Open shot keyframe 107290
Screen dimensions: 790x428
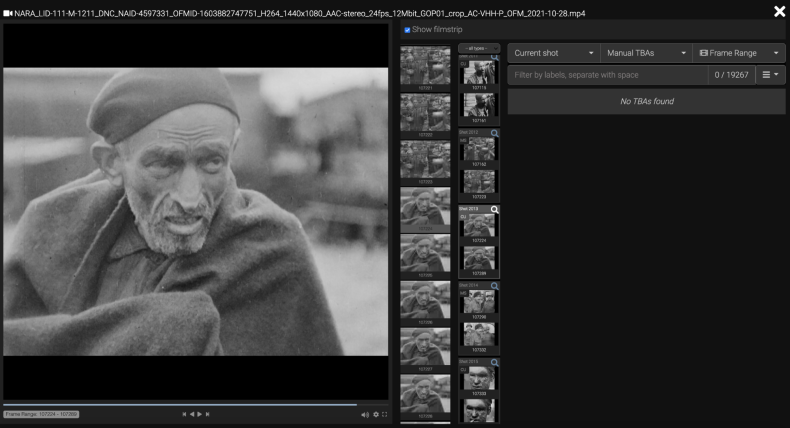pyautogui.click(x=479, y=302)
